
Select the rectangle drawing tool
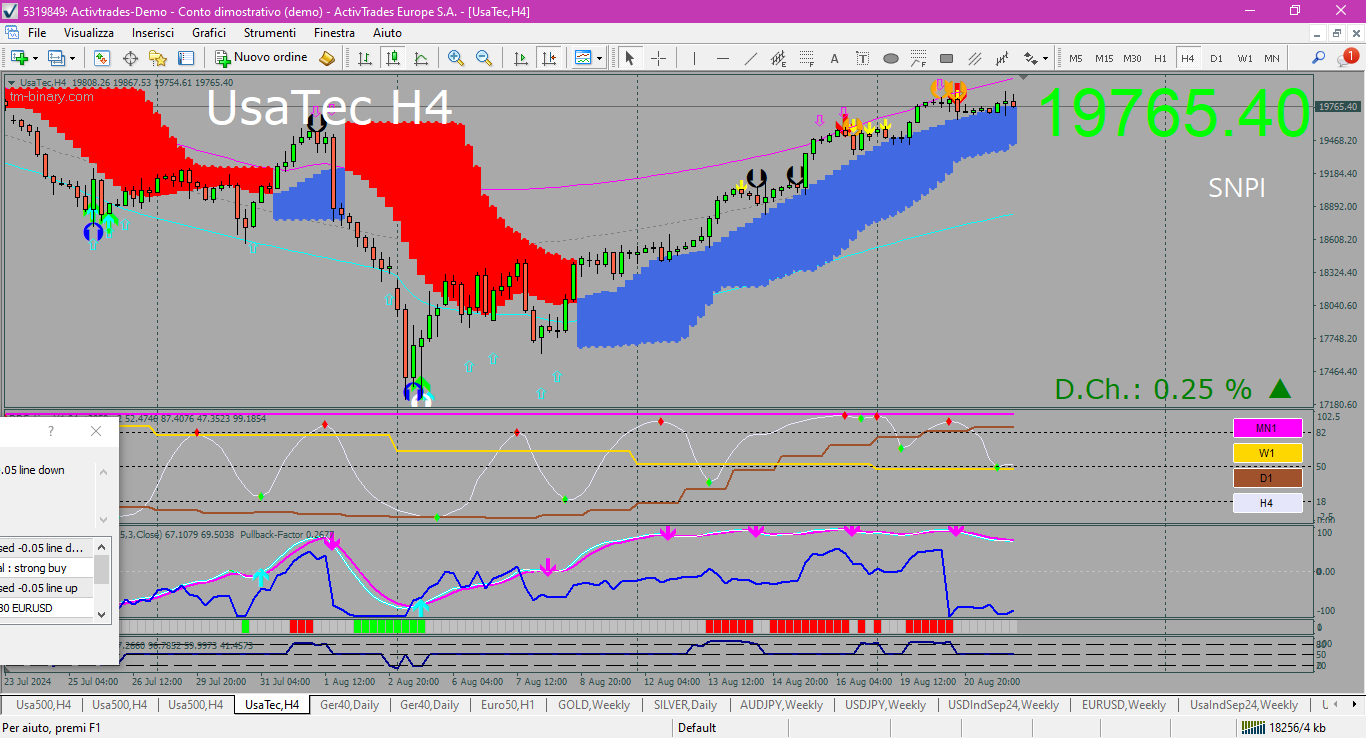(947, 58)
